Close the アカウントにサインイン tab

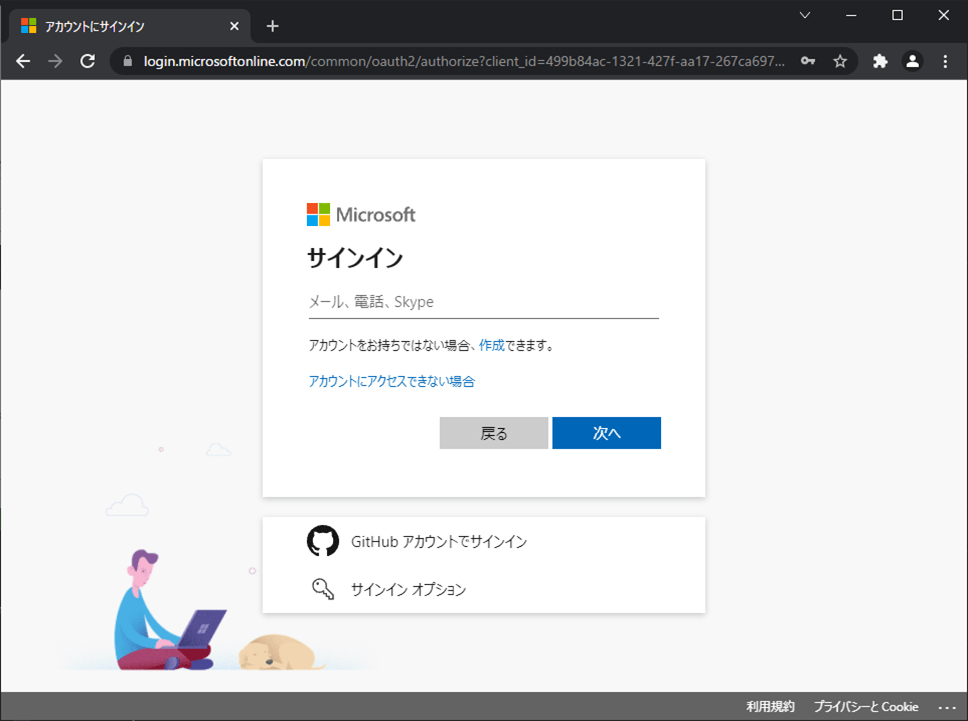coord(234,26)
